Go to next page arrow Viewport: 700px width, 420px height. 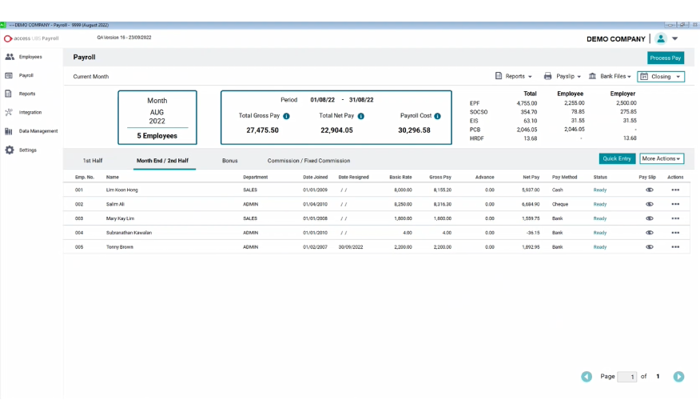pyautogui.click(x=678, y=377)
